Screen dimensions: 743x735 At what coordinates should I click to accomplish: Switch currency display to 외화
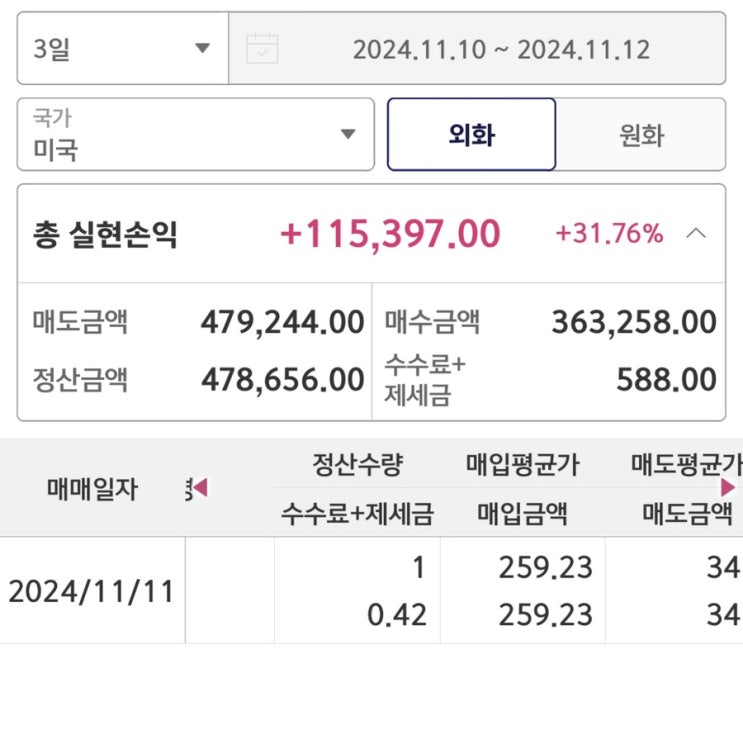(471, 135)
